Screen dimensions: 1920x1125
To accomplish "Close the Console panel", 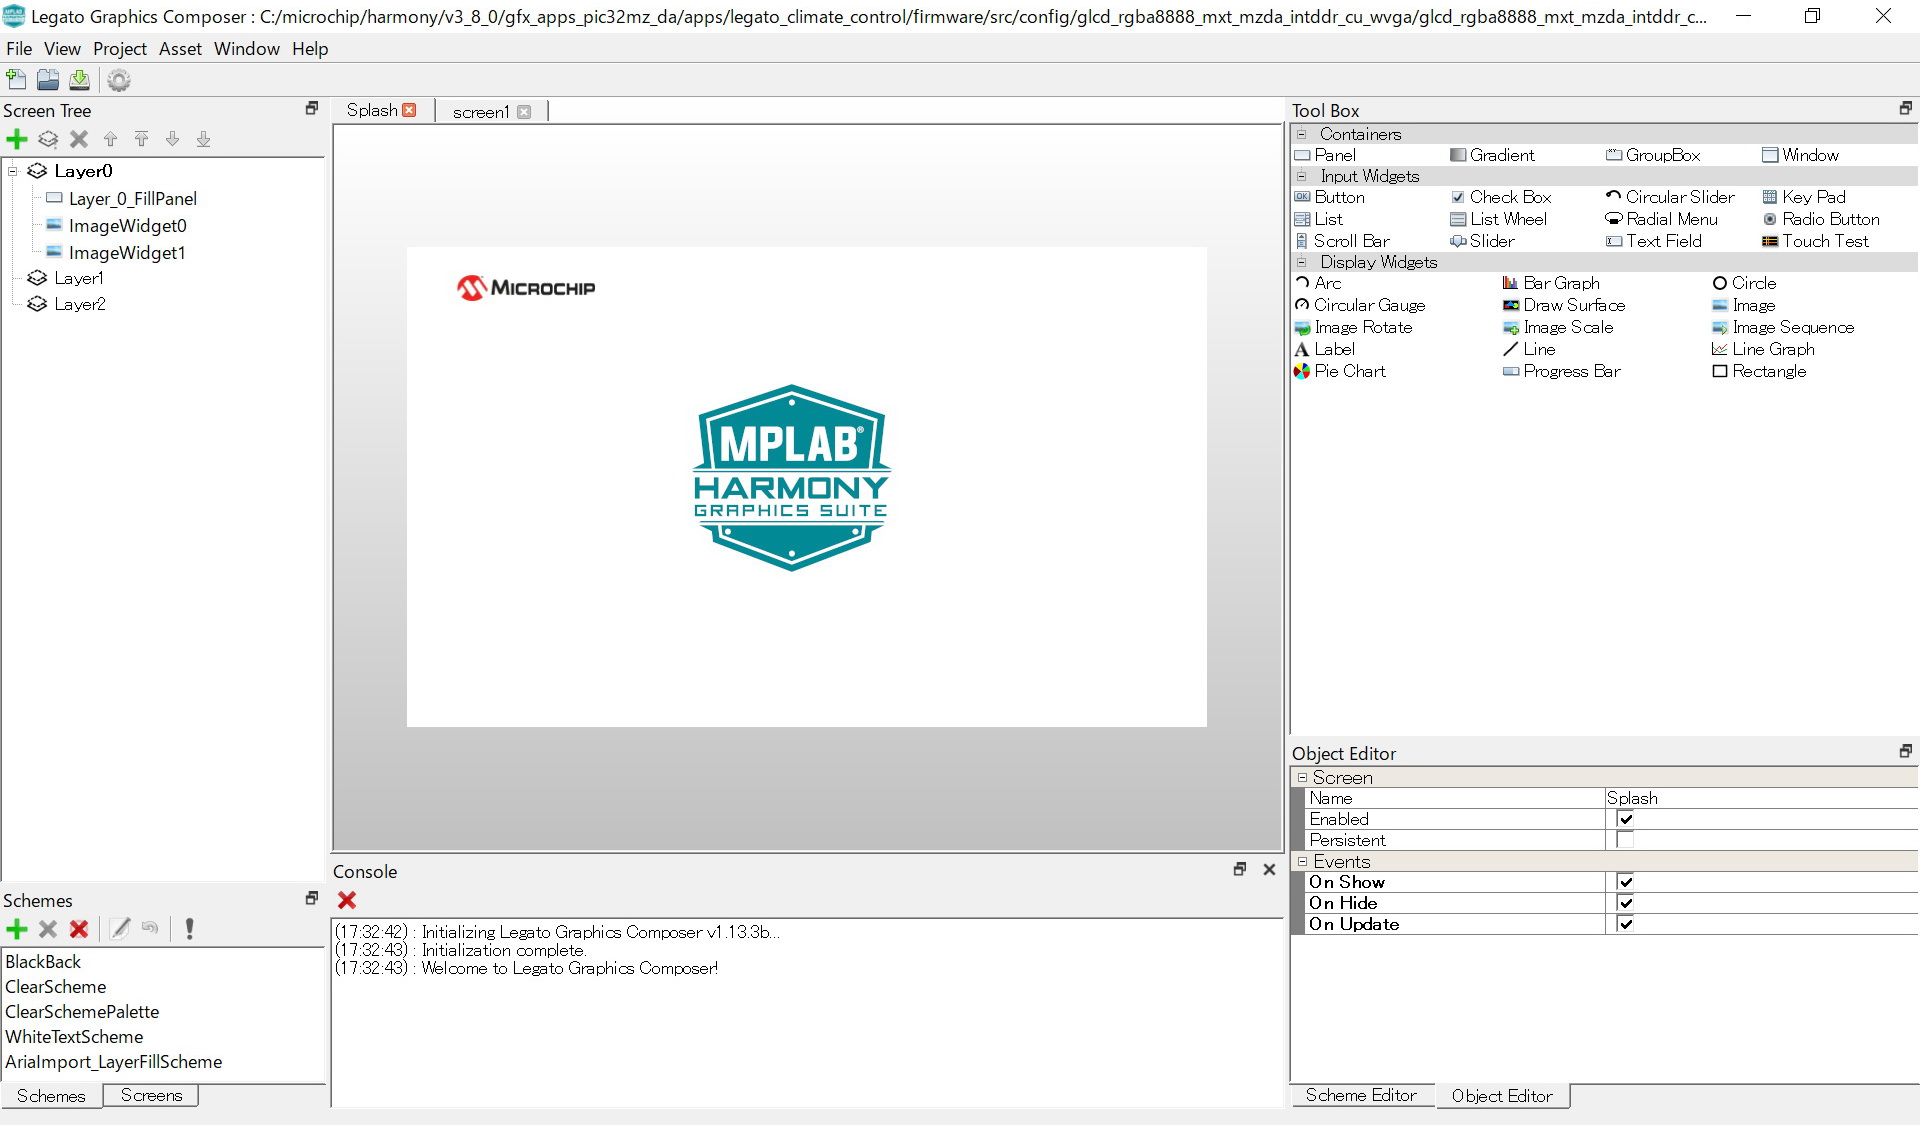I will [1269, 870].
